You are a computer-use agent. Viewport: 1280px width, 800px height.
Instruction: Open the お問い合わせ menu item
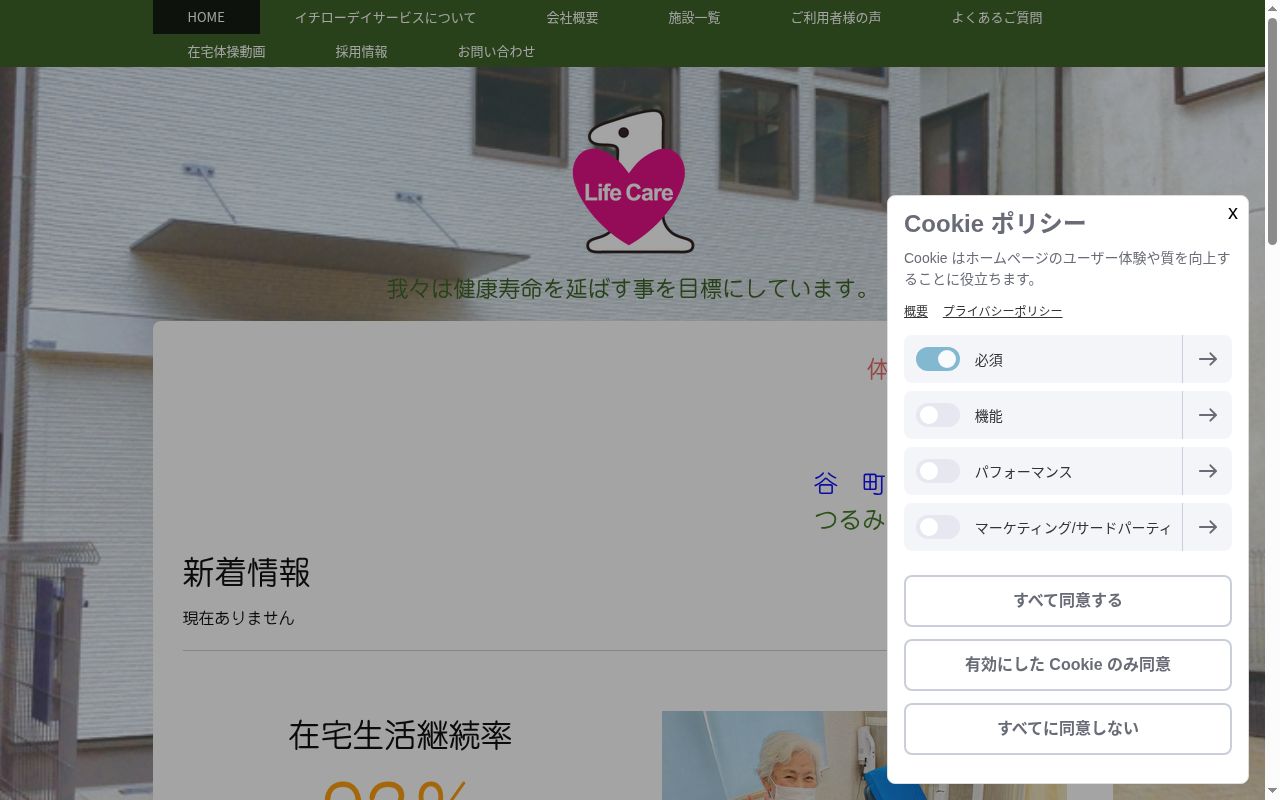tap(496, 51)
